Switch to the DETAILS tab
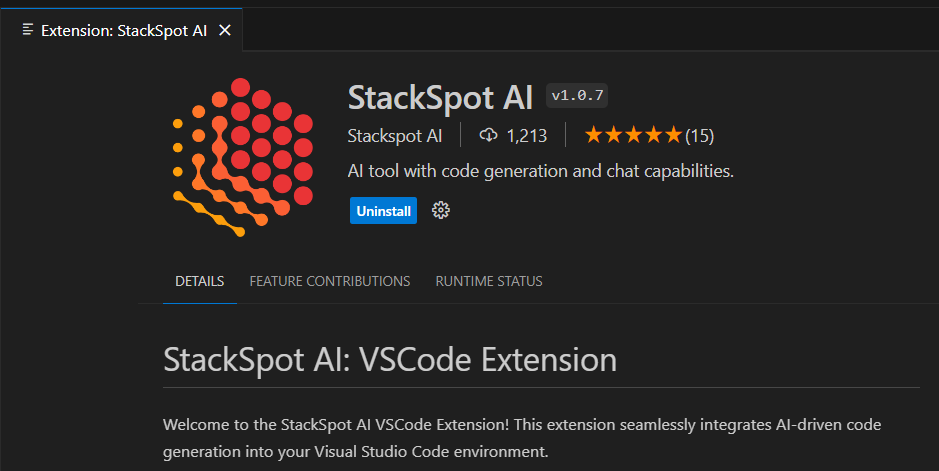Viewport: 939px width, 471px height. tap(199, 281)
